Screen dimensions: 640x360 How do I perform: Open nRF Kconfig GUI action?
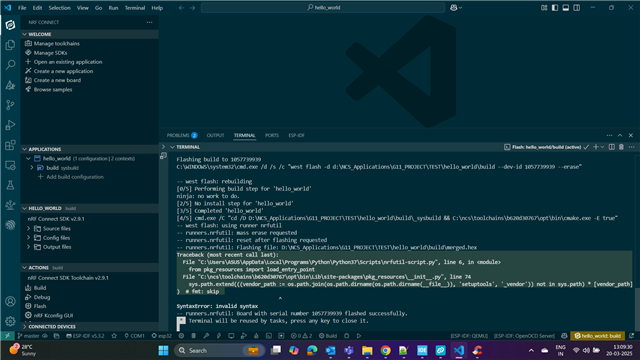pyautogui.click(x=53, y=316)
